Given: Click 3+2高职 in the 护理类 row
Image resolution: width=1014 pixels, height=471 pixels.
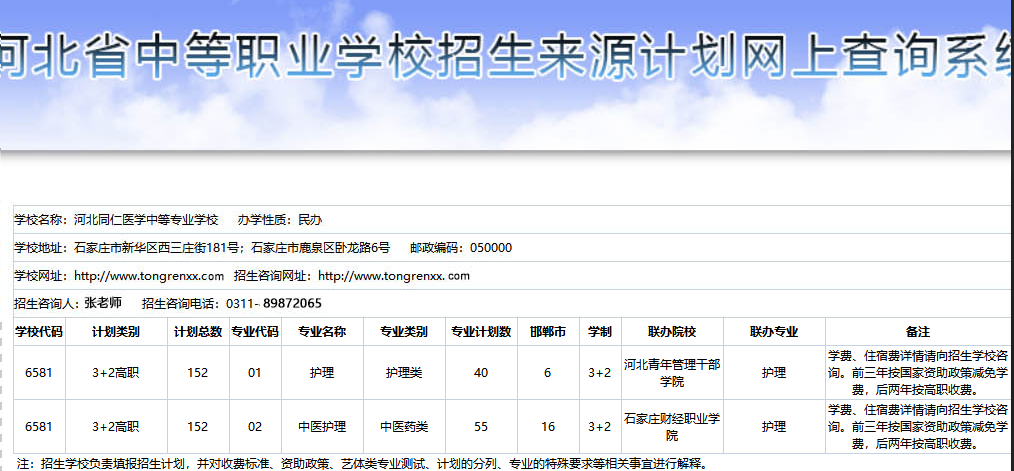Looking at the screenshot, I should tap(116, 373).
